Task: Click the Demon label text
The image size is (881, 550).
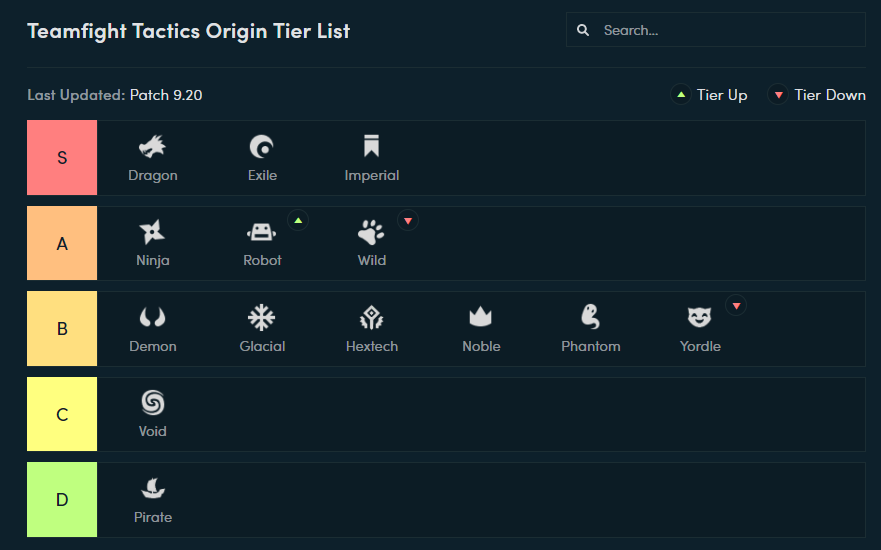Action: 153,347
